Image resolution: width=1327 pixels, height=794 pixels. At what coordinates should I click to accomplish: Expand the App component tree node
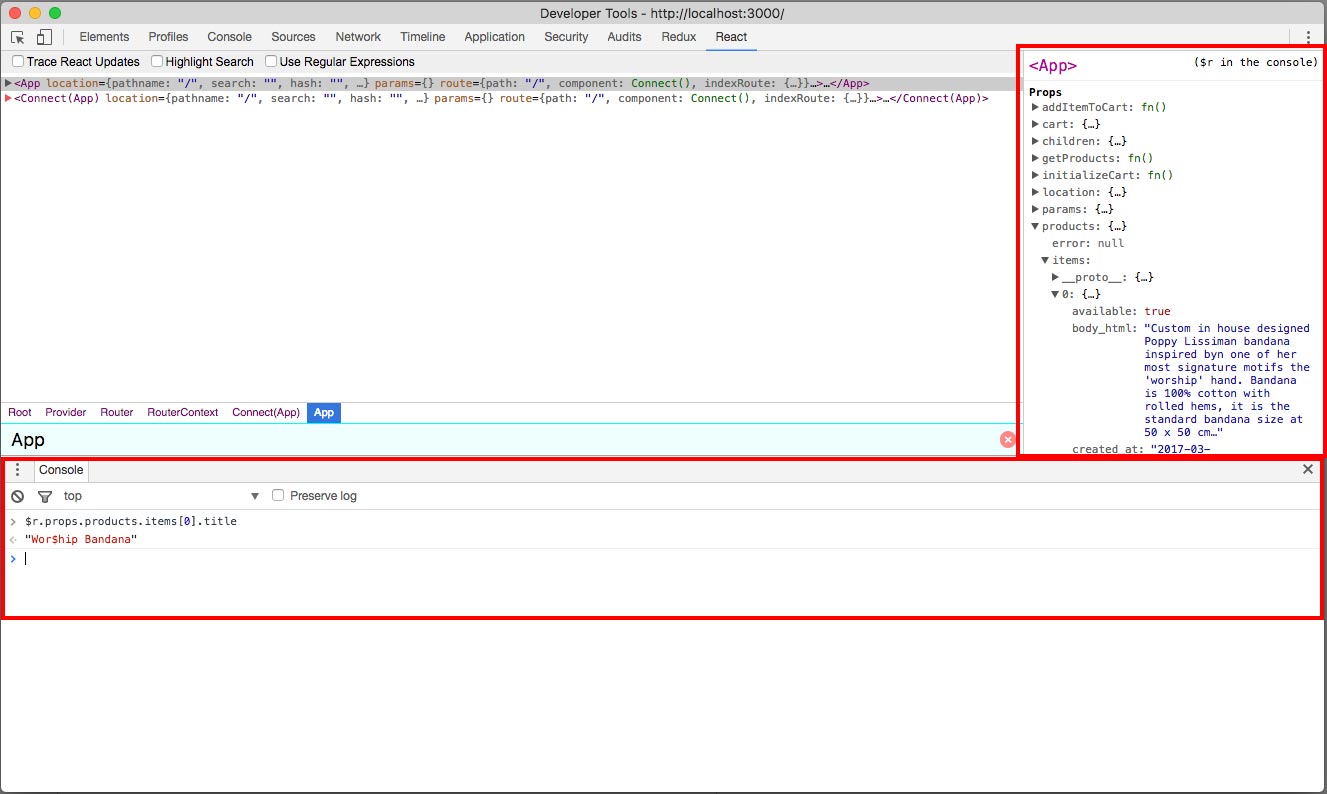(x=8, y=84)
